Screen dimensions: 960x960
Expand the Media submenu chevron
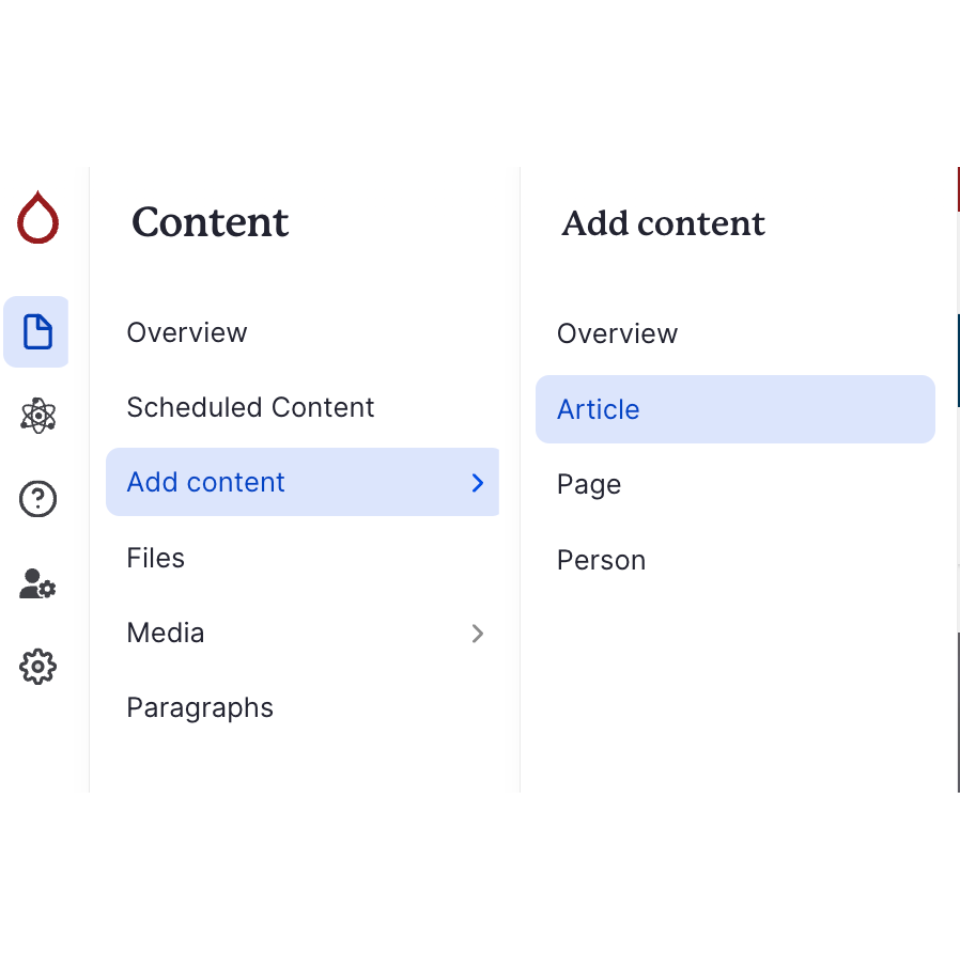coord(477,633)
